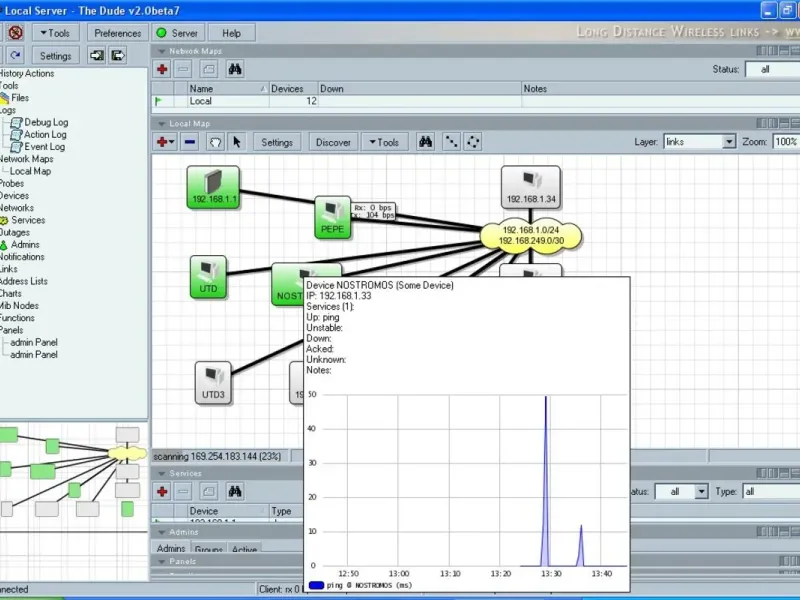
Task: Open Services Status dropdown arrow
Action: (702, 491)
